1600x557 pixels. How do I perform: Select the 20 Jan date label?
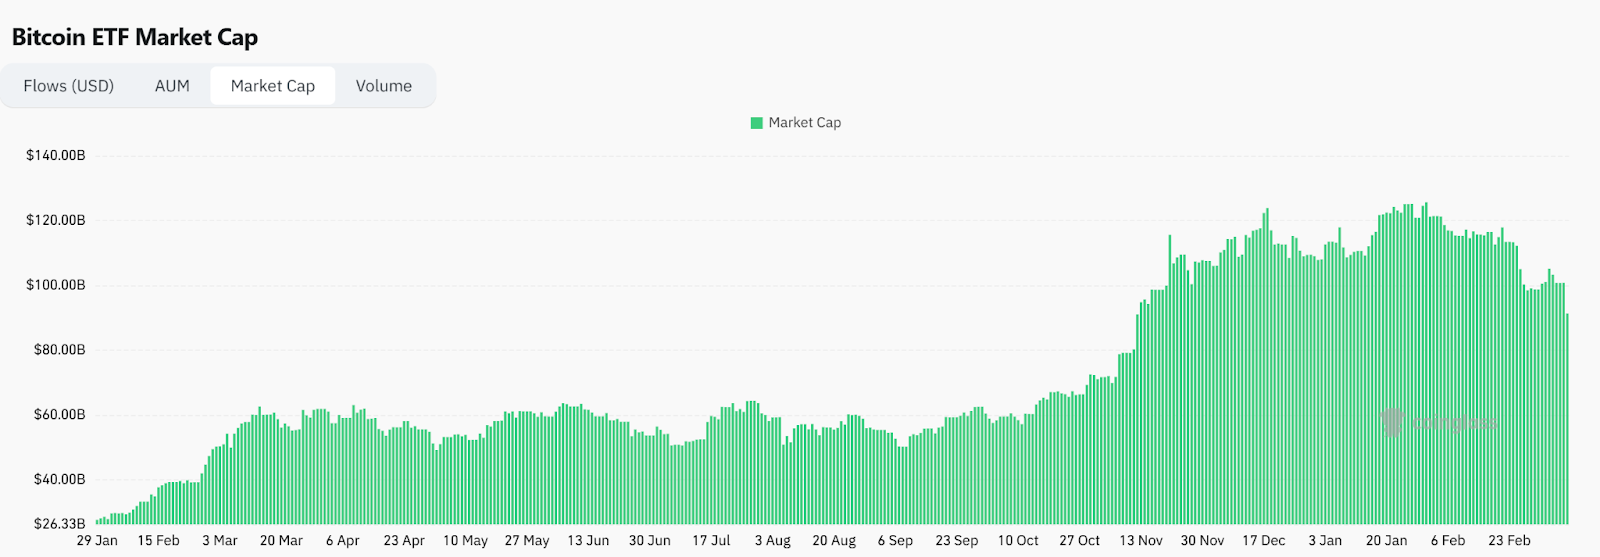tap(1386, 541)
